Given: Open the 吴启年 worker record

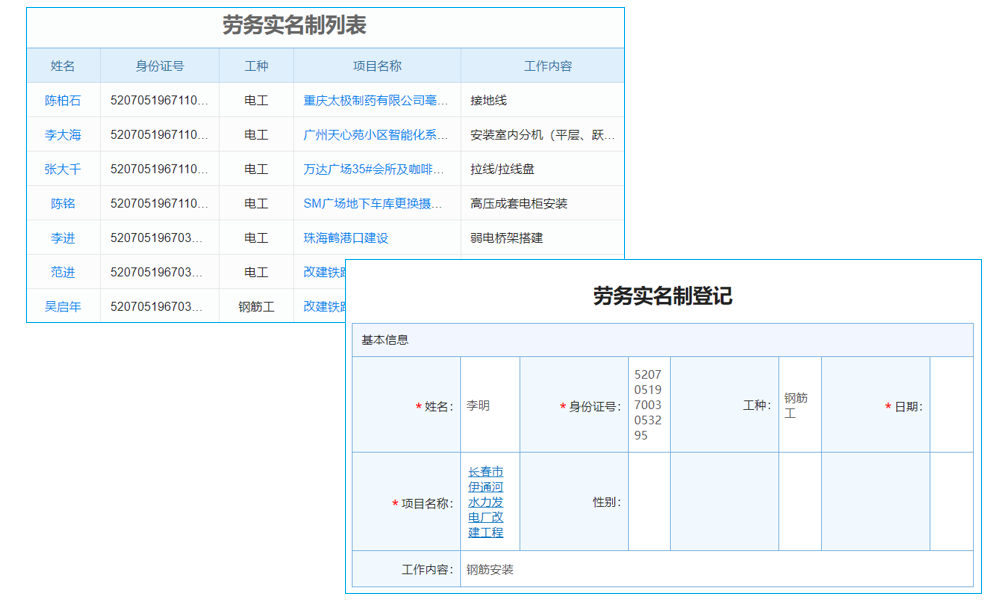Looking at the screenshot, I should click(x=63, y=306).
